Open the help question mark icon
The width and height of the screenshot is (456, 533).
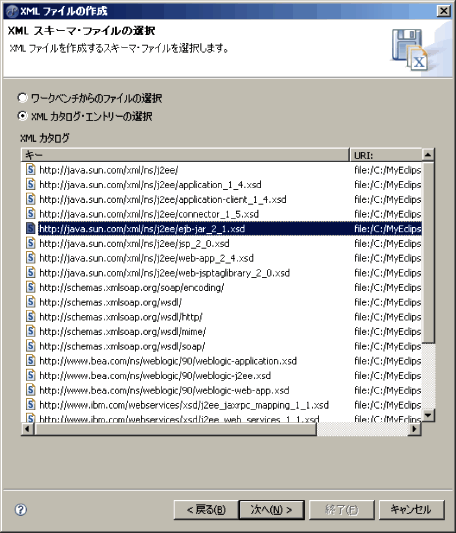pyautogui.click(x=21, y=509)
